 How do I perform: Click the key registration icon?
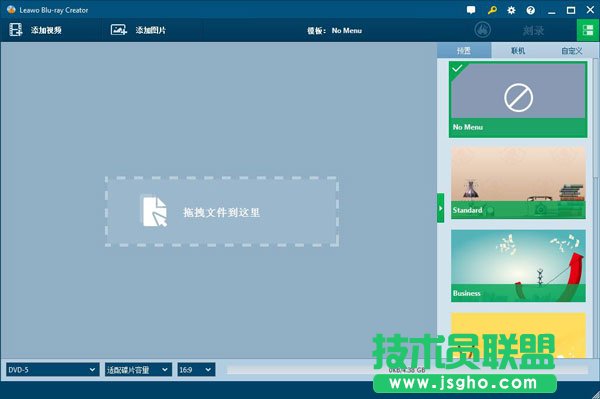tap(492, 10)
